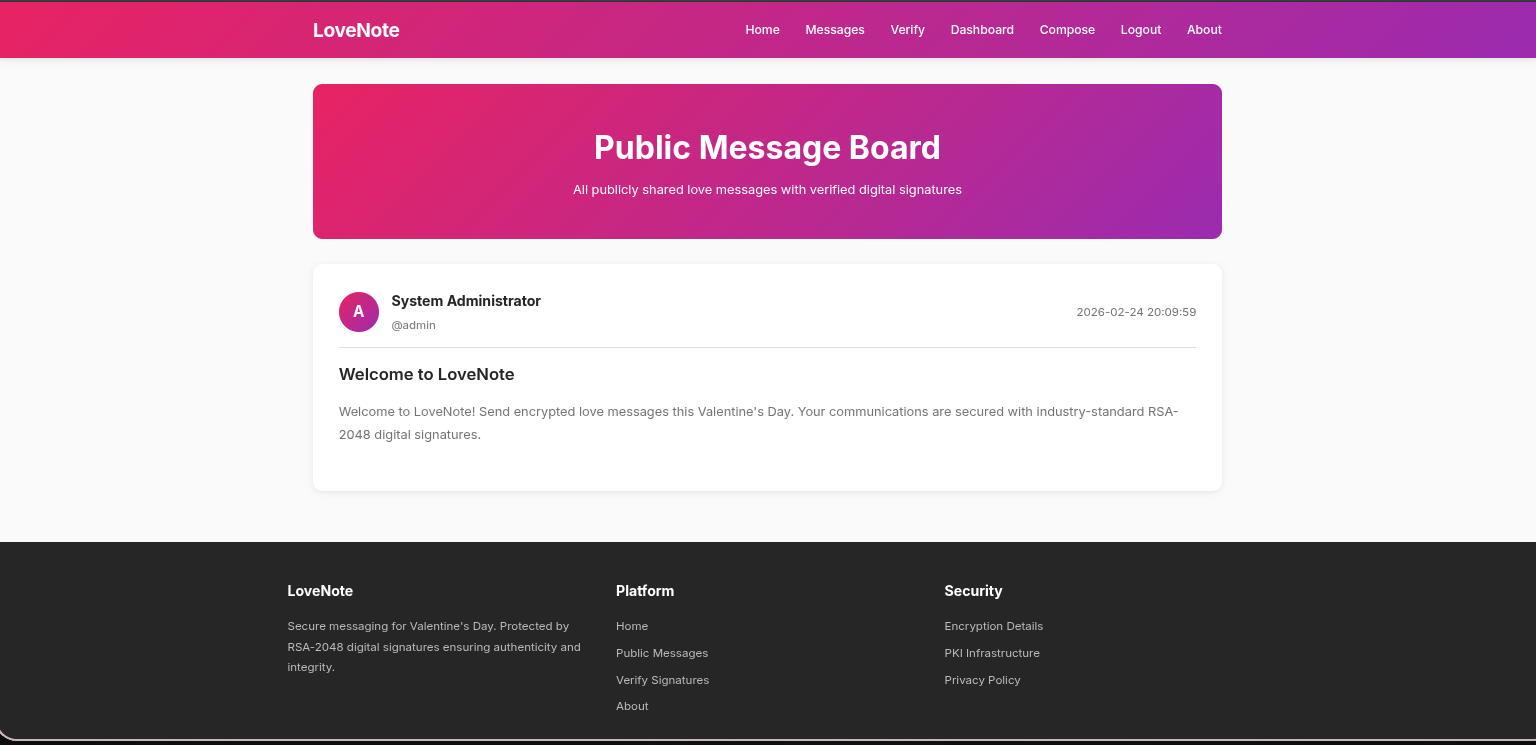
Task: Open the Compose page
Action: 1067,30
